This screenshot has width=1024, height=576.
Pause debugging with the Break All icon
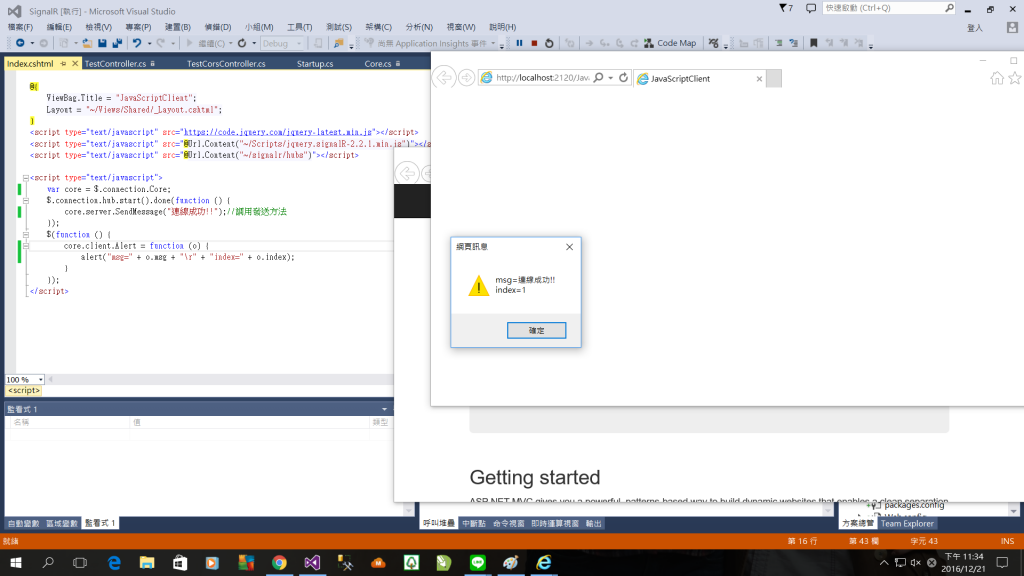coord(519,43)
